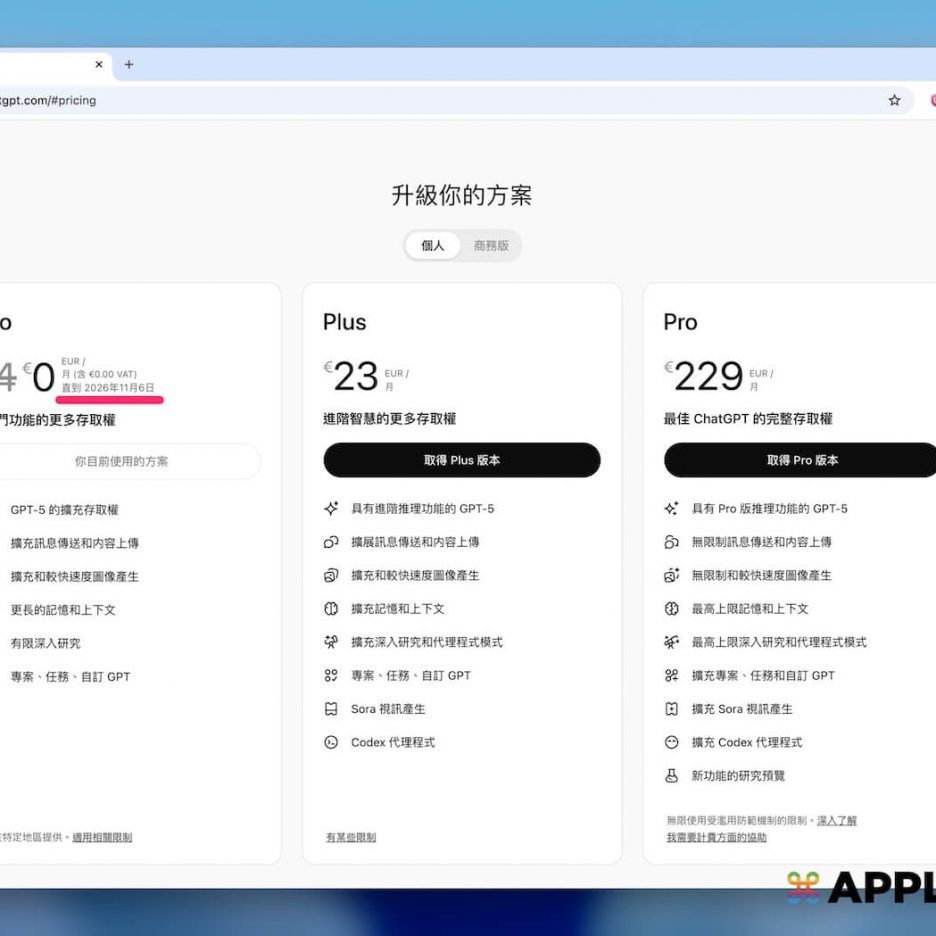Select the 個人 plan toggle
This screenshot has width=936, height=936.
tap(432, 245)
